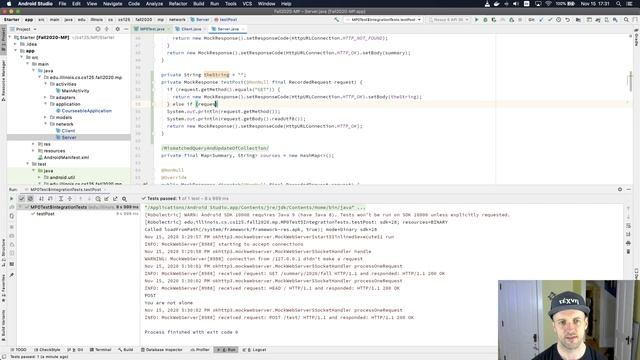Click the Debug bug icon in toolbar

coord(485,20)
